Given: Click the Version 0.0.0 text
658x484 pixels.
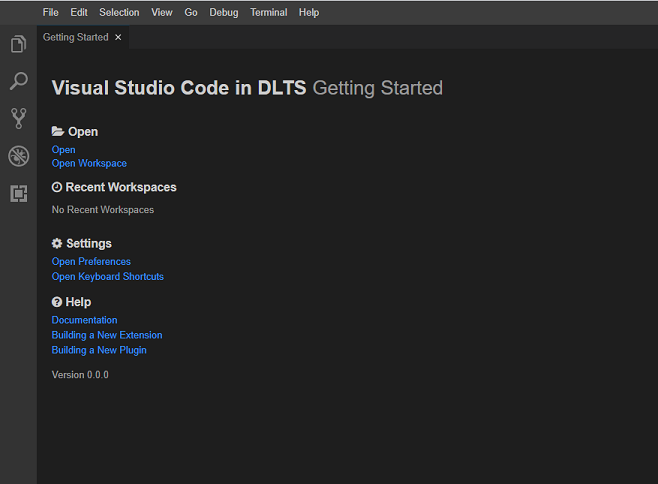Looking at the screenshot, I should coord(80,375).
